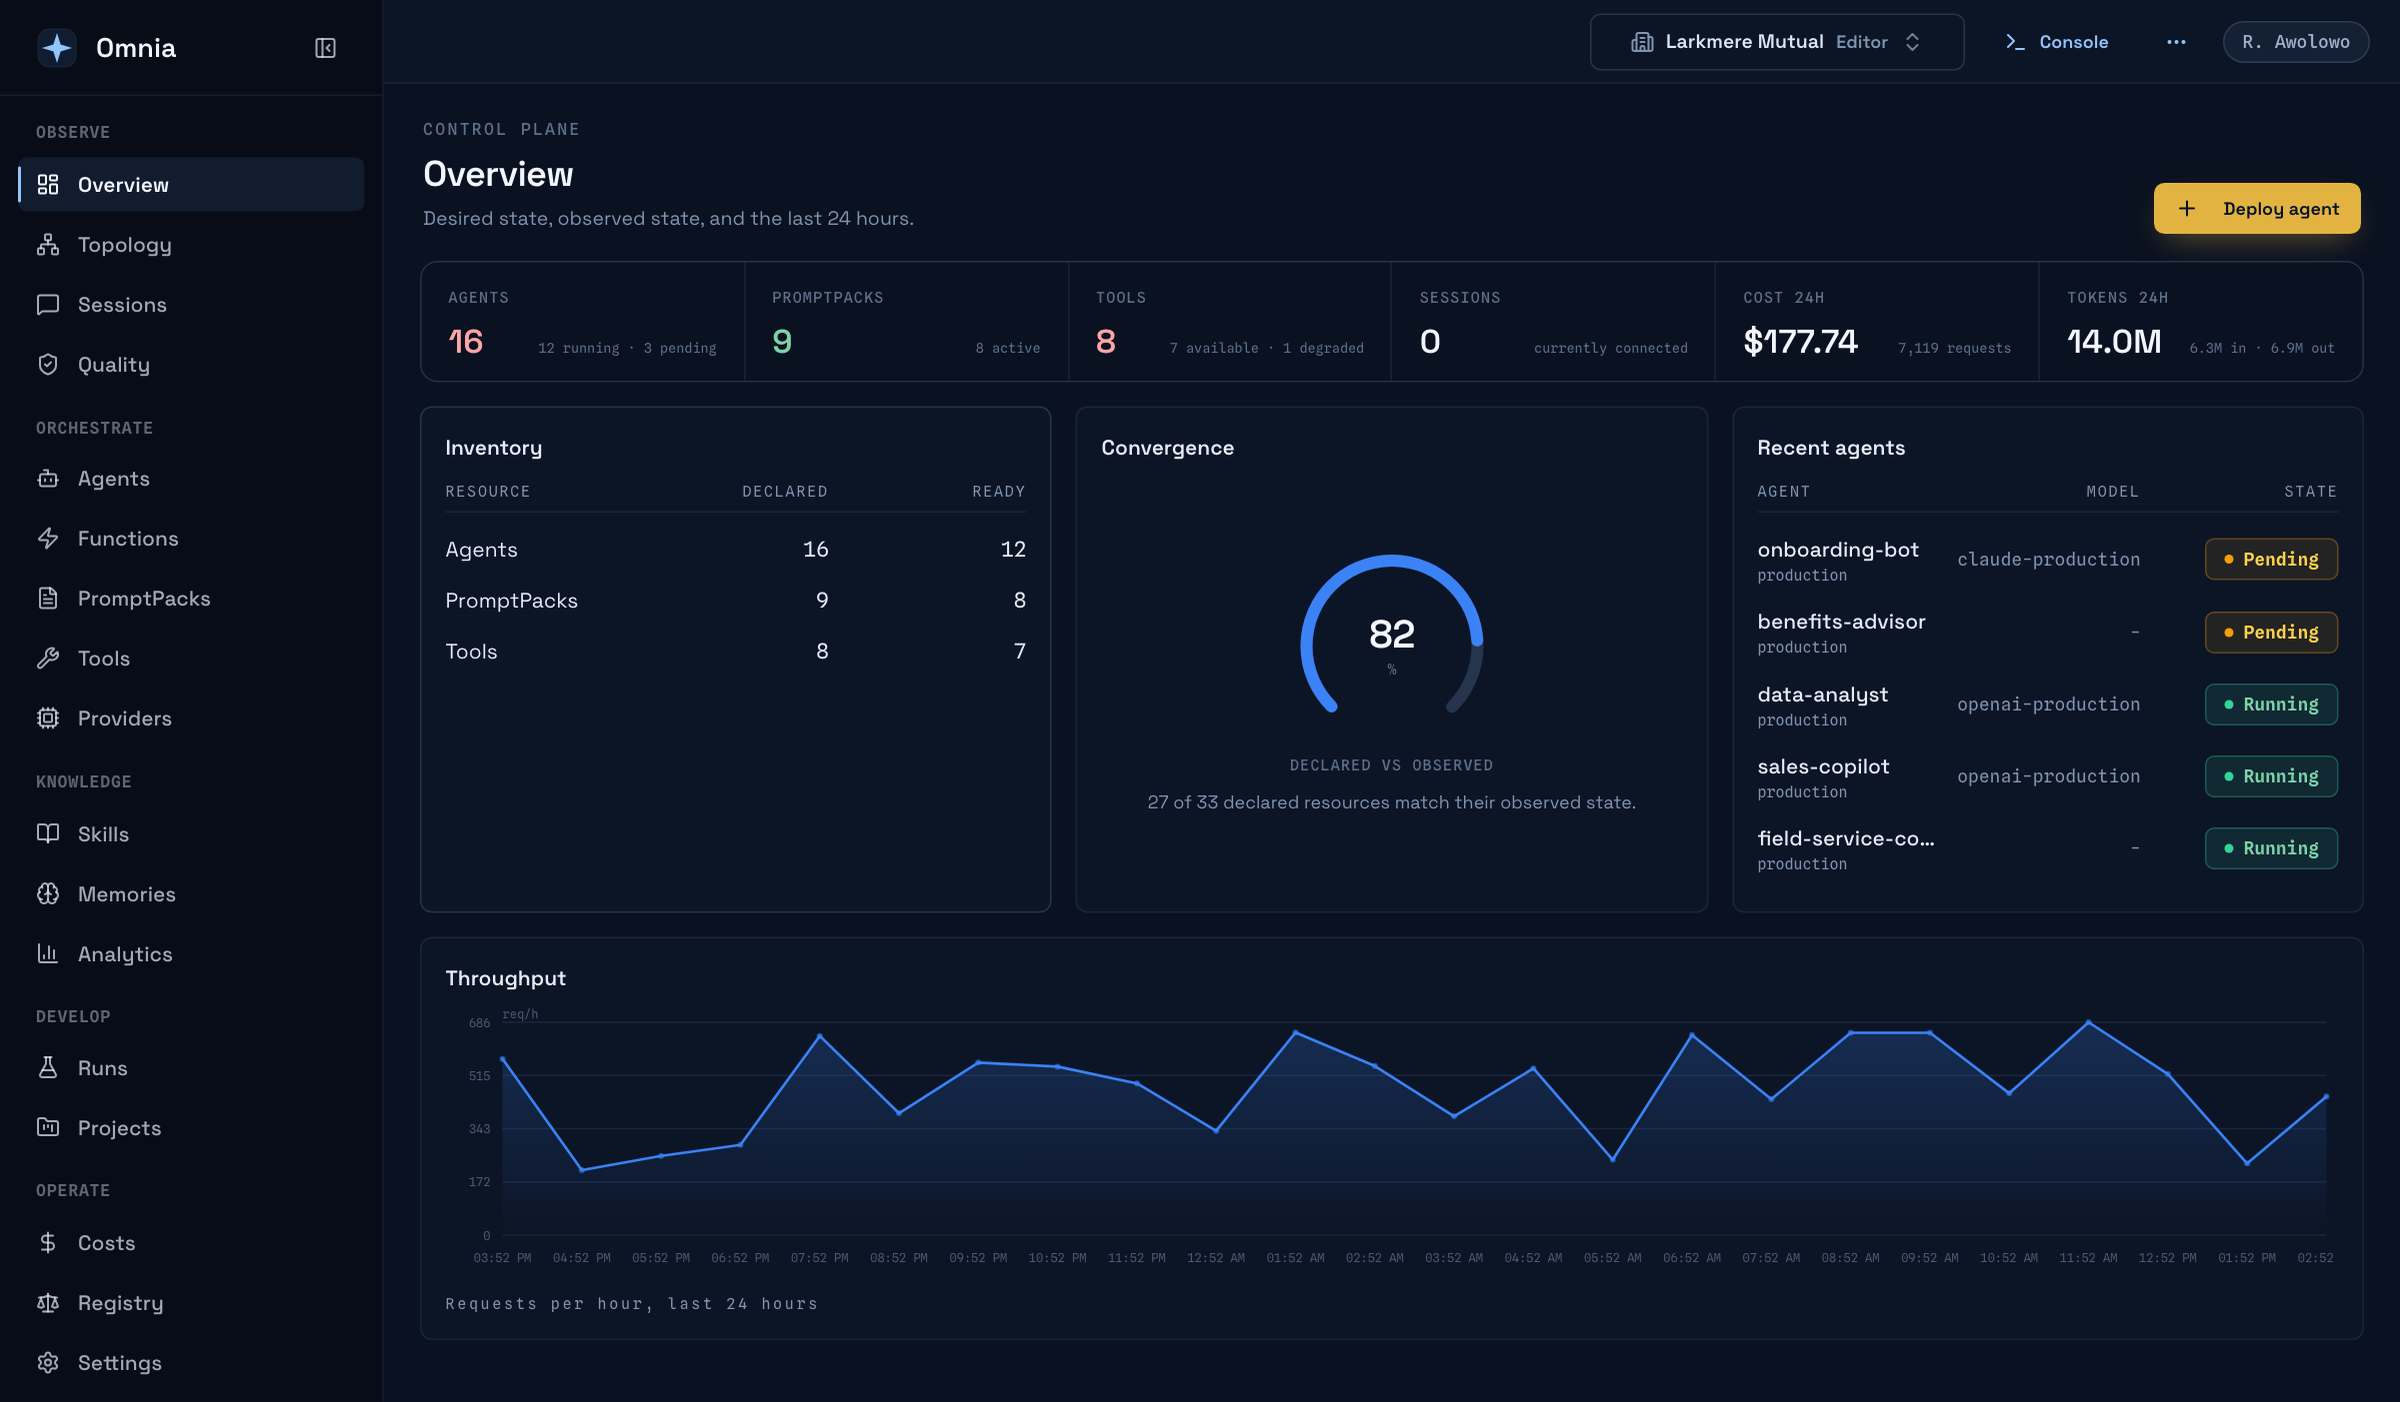Viewport: 2400px width, 1402px height.
Task: Open the Console link
Action: (x=2057, y=42)
